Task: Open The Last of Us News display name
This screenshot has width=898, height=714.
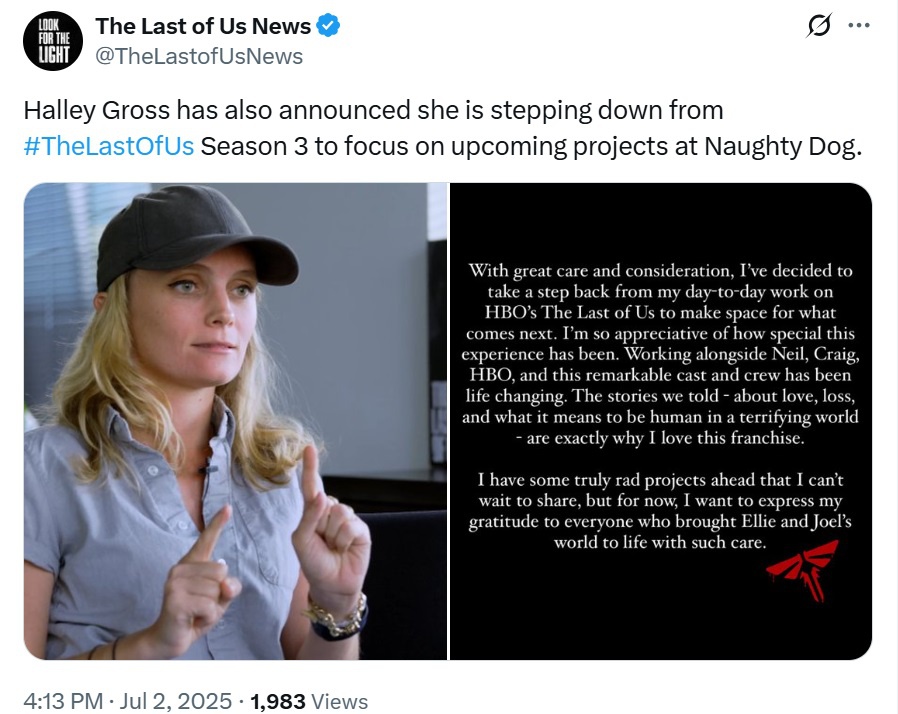Action: coord(203,26)
